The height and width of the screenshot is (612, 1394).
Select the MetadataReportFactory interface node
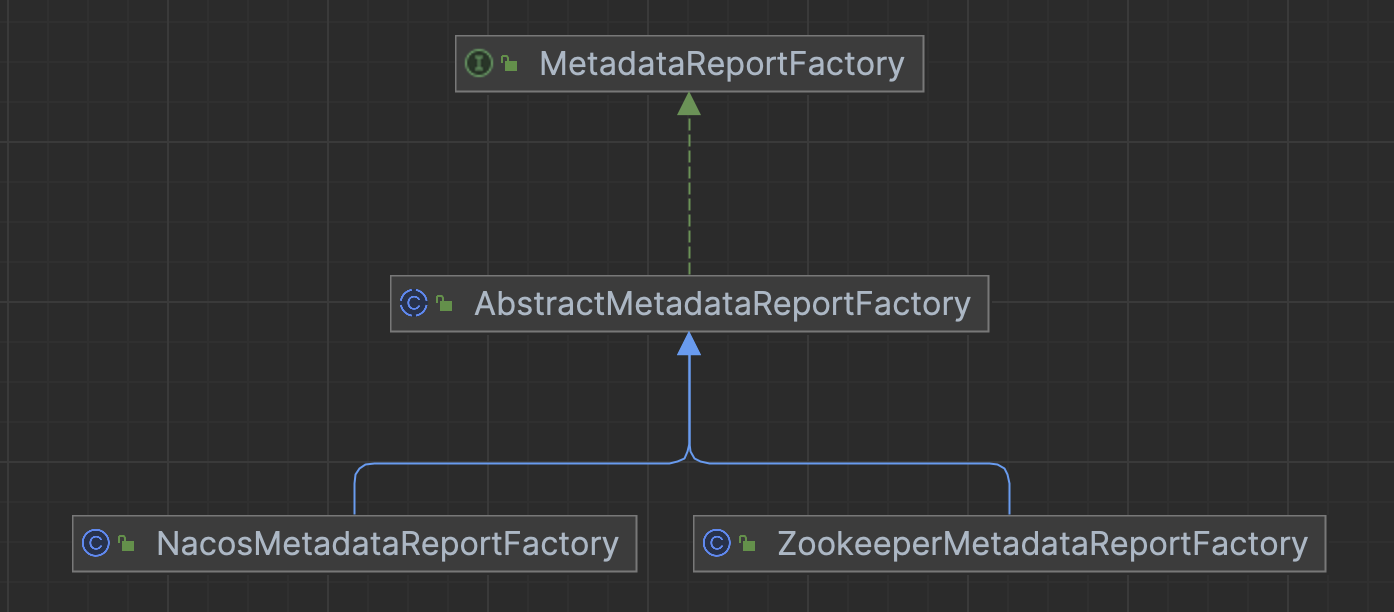pyautogui.click(x=689, y=64)
